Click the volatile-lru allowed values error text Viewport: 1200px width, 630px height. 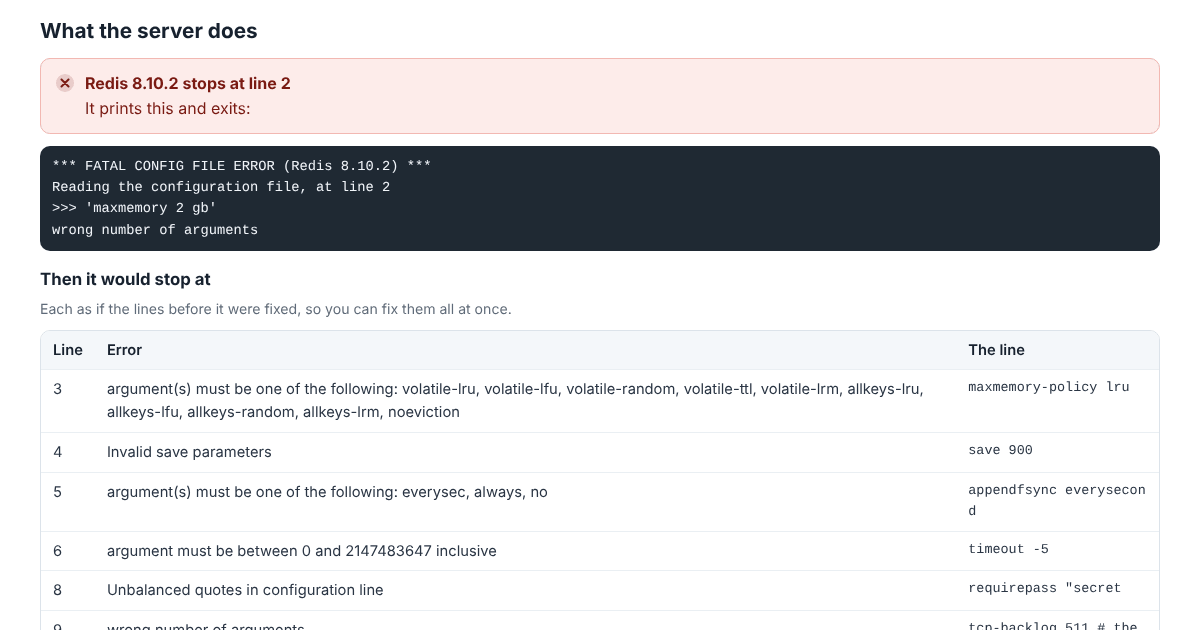pos(515,400)
